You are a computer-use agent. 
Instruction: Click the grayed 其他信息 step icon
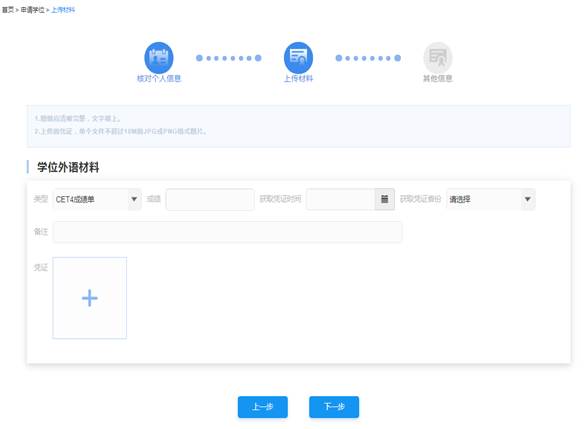pos(438,58)
